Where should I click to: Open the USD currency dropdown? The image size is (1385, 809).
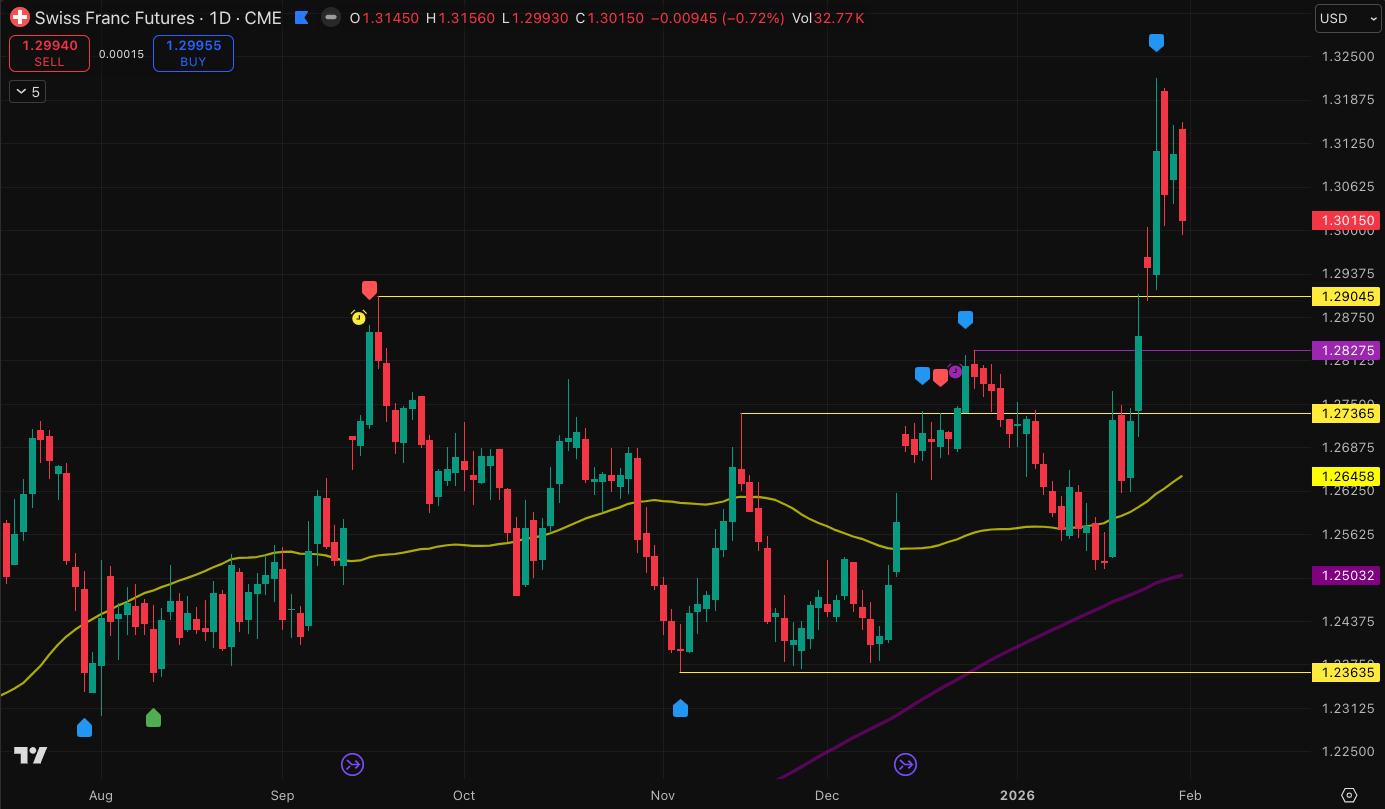1348,18
